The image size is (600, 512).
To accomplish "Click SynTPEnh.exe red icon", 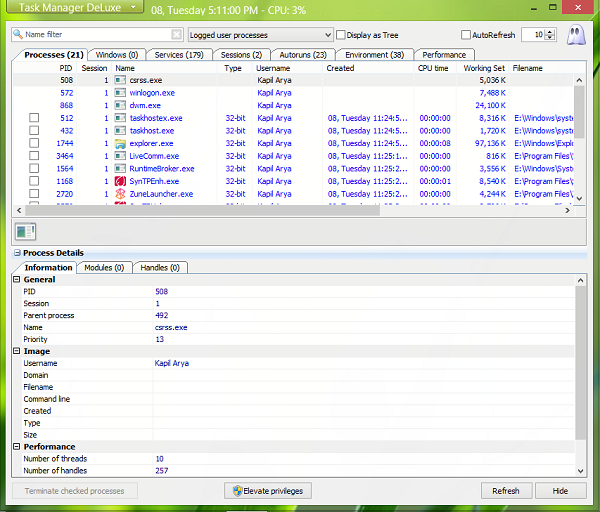I will pos(120,181).
